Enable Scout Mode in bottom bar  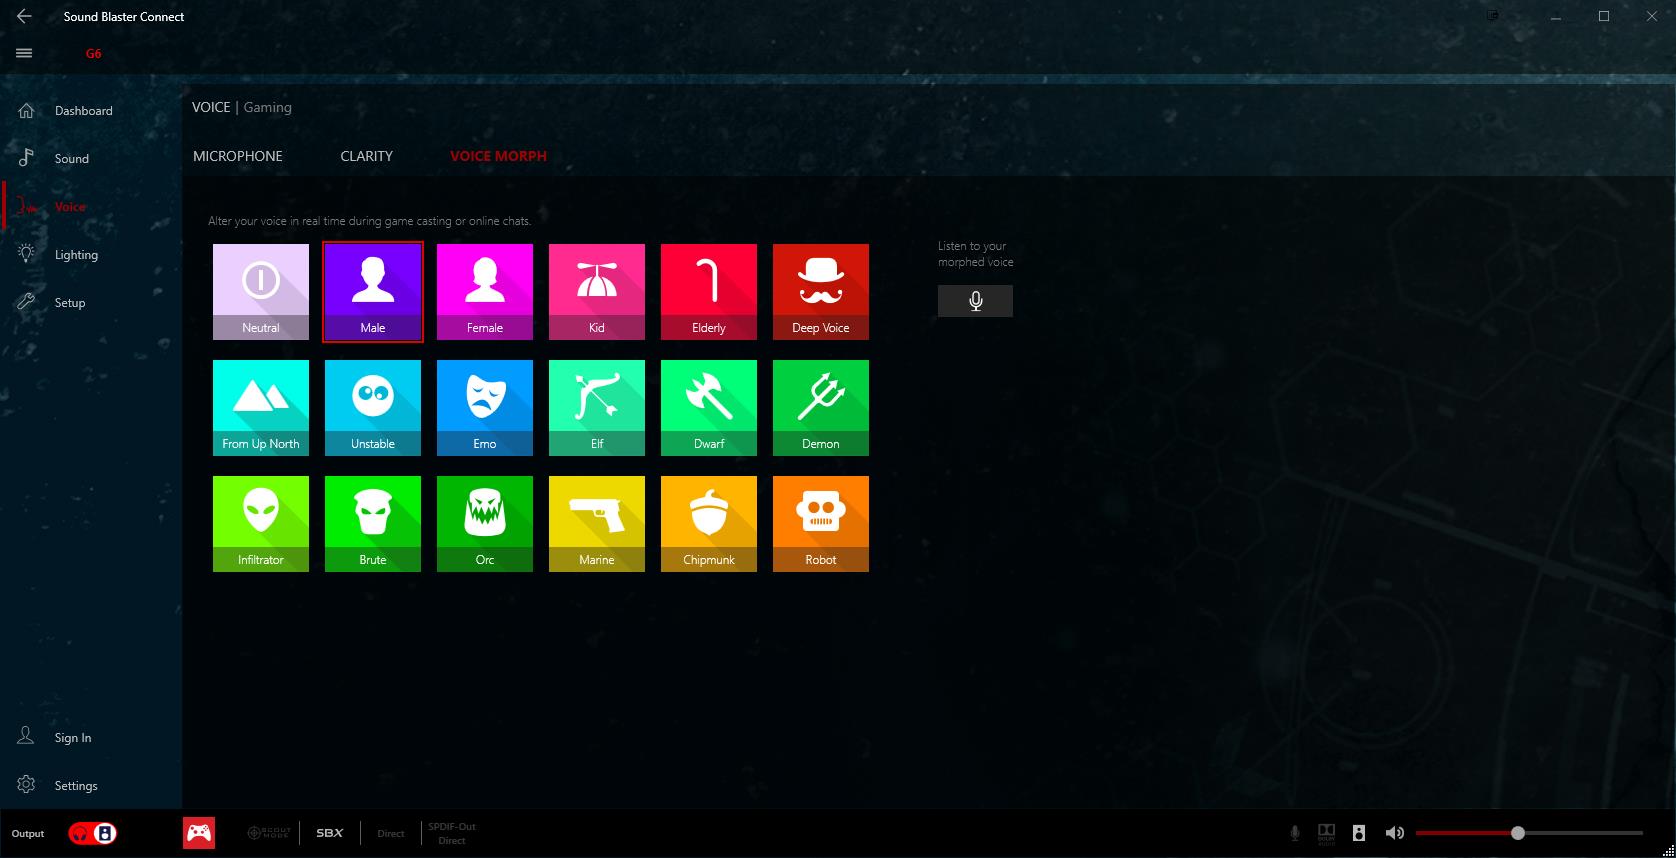268,833
